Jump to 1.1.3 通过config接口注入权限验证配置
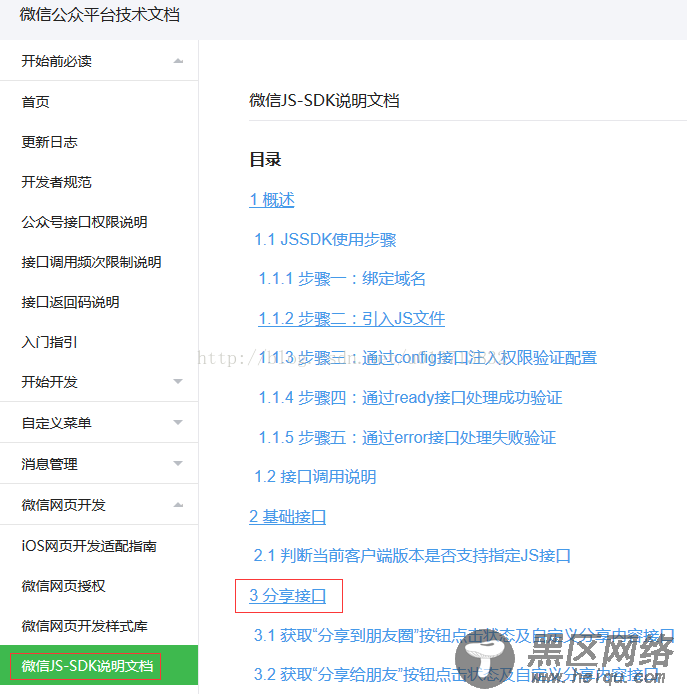Image resolution: width=687 pixels, height=694 pixels. click(x=428, y=358)
